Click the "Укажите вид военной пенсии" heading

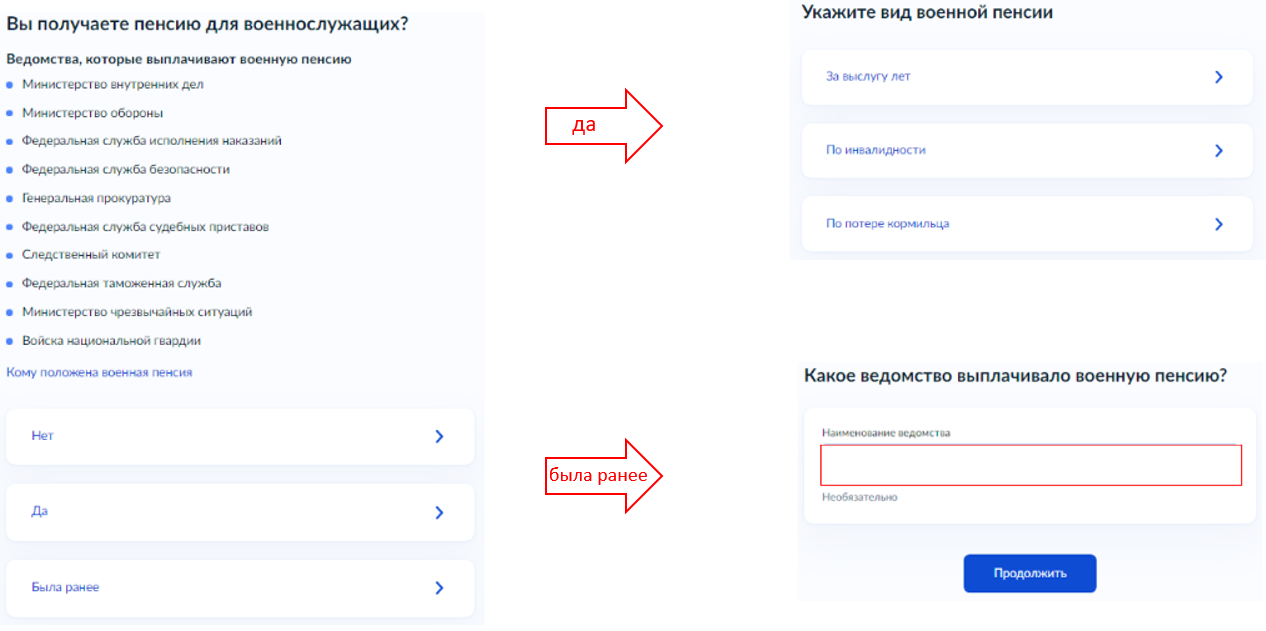click(x=927, y=13)
